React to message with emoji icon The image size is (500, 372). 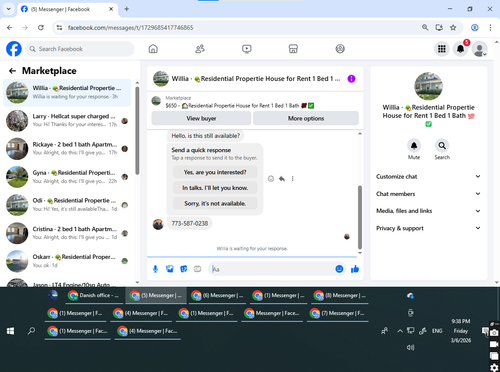[271, 179]
